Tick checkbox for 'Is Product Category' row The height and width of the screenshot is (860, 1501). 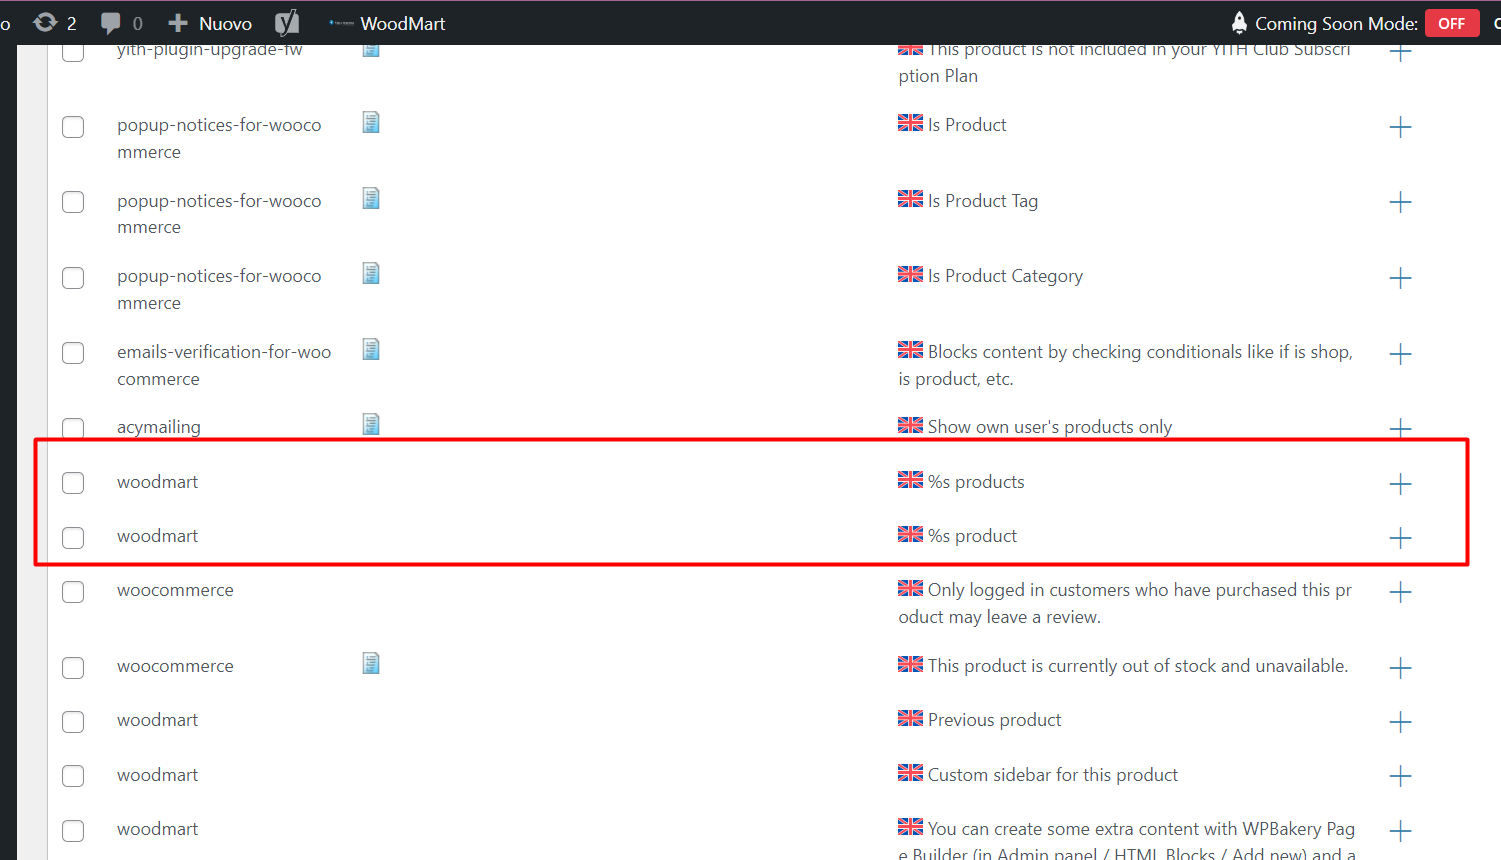(x=73, y=277)
